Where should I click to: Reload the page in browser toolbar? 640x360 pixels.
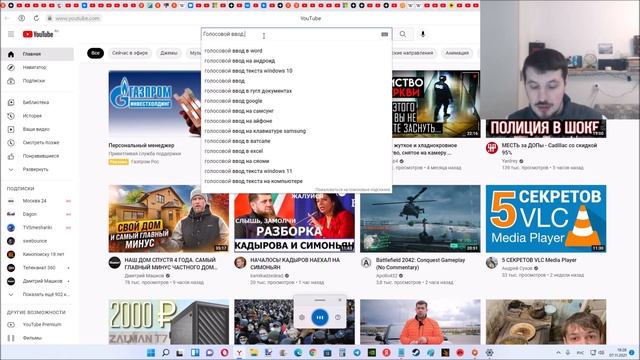tap(36, 18)
